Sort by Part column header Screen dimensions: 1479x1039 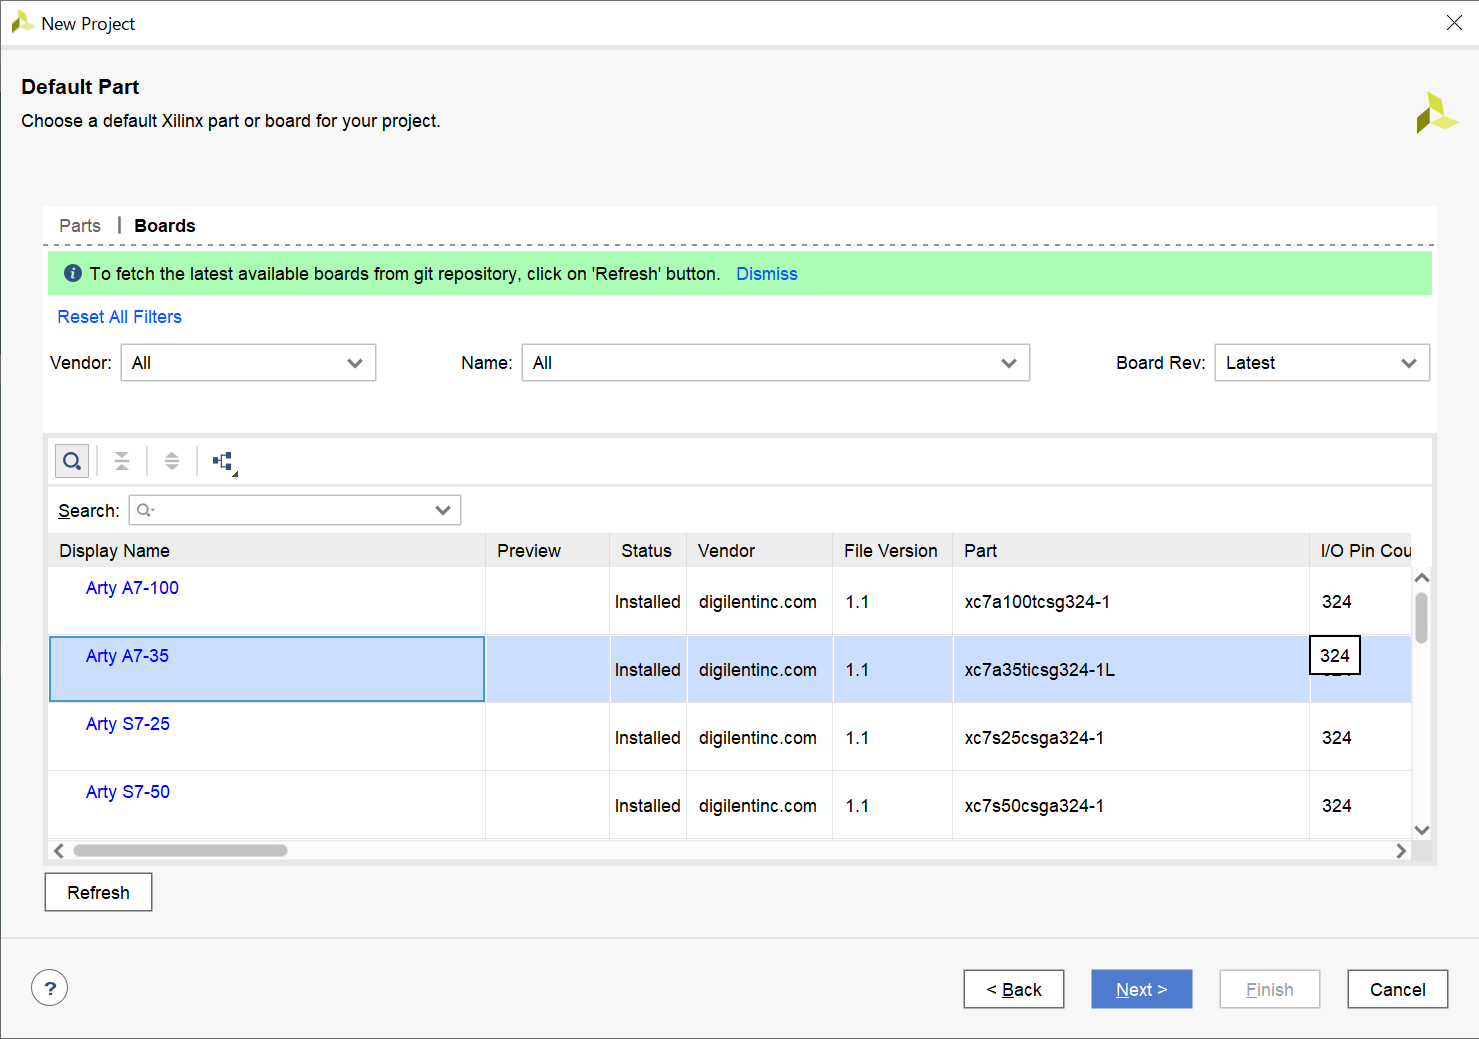tap(1131, 551)
